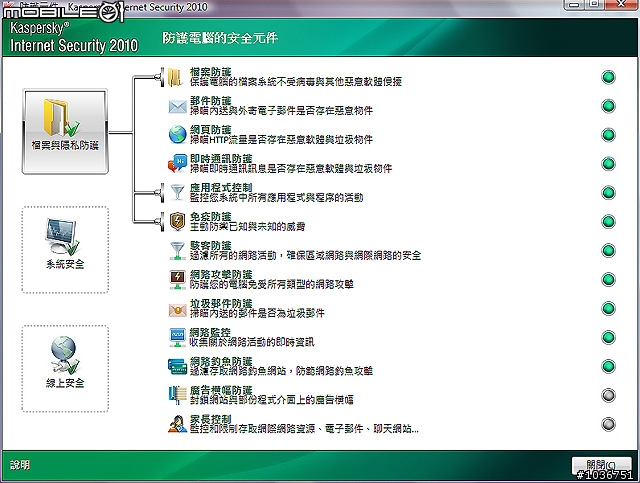Viewport: 640px width, 483px height.
Task: Select the 線上安全 category
Action: pyautogui.click(x=65, y=369)
